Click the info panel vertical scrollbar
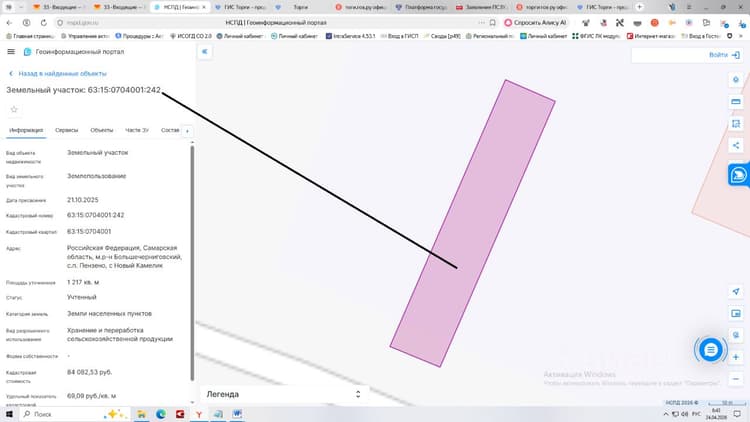This screenshot has width=750, height=422. click(x=192, y=263)
